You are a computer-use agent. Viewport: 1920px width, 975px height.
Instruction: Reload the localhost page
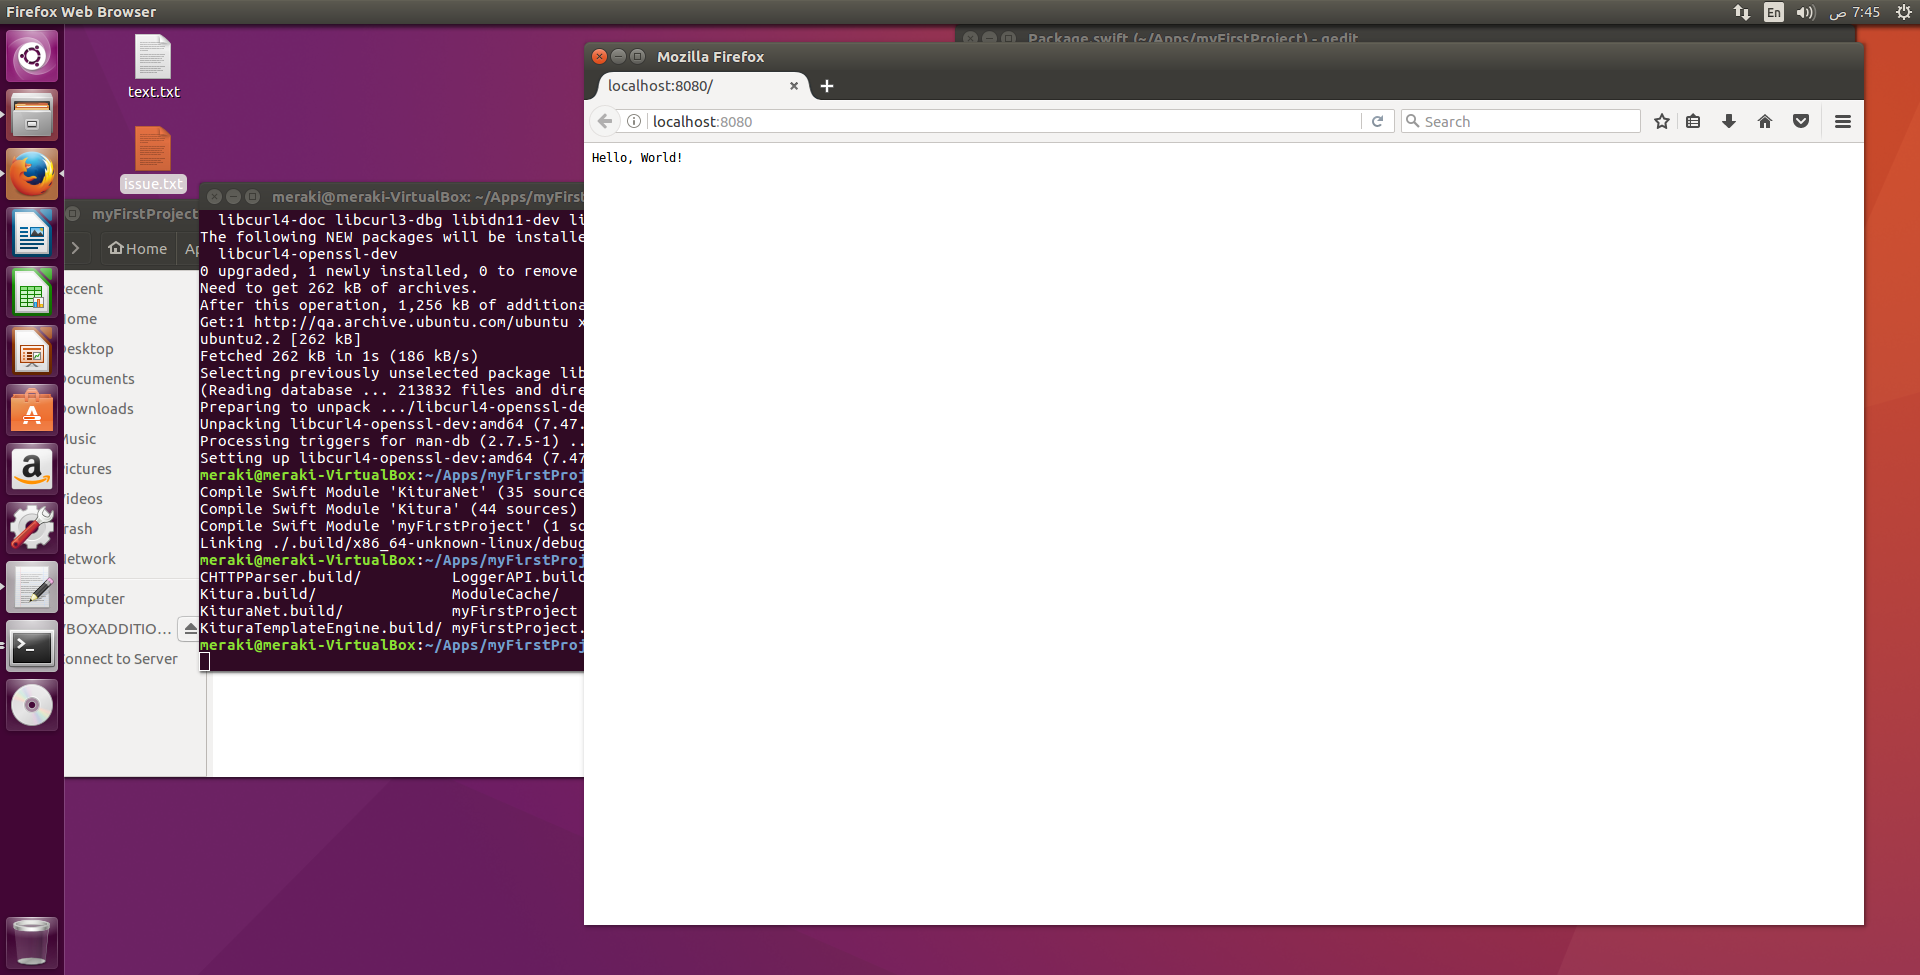1378,121
